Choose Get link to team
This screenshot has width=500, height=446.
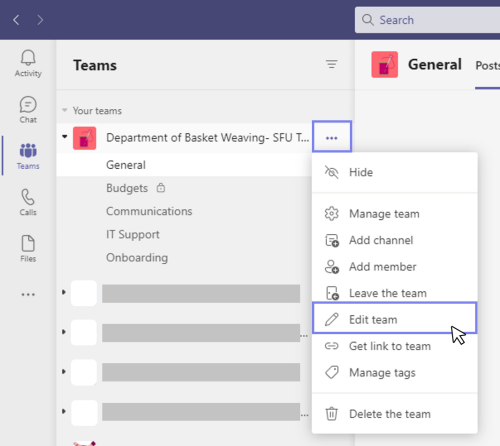coord(395,346)
